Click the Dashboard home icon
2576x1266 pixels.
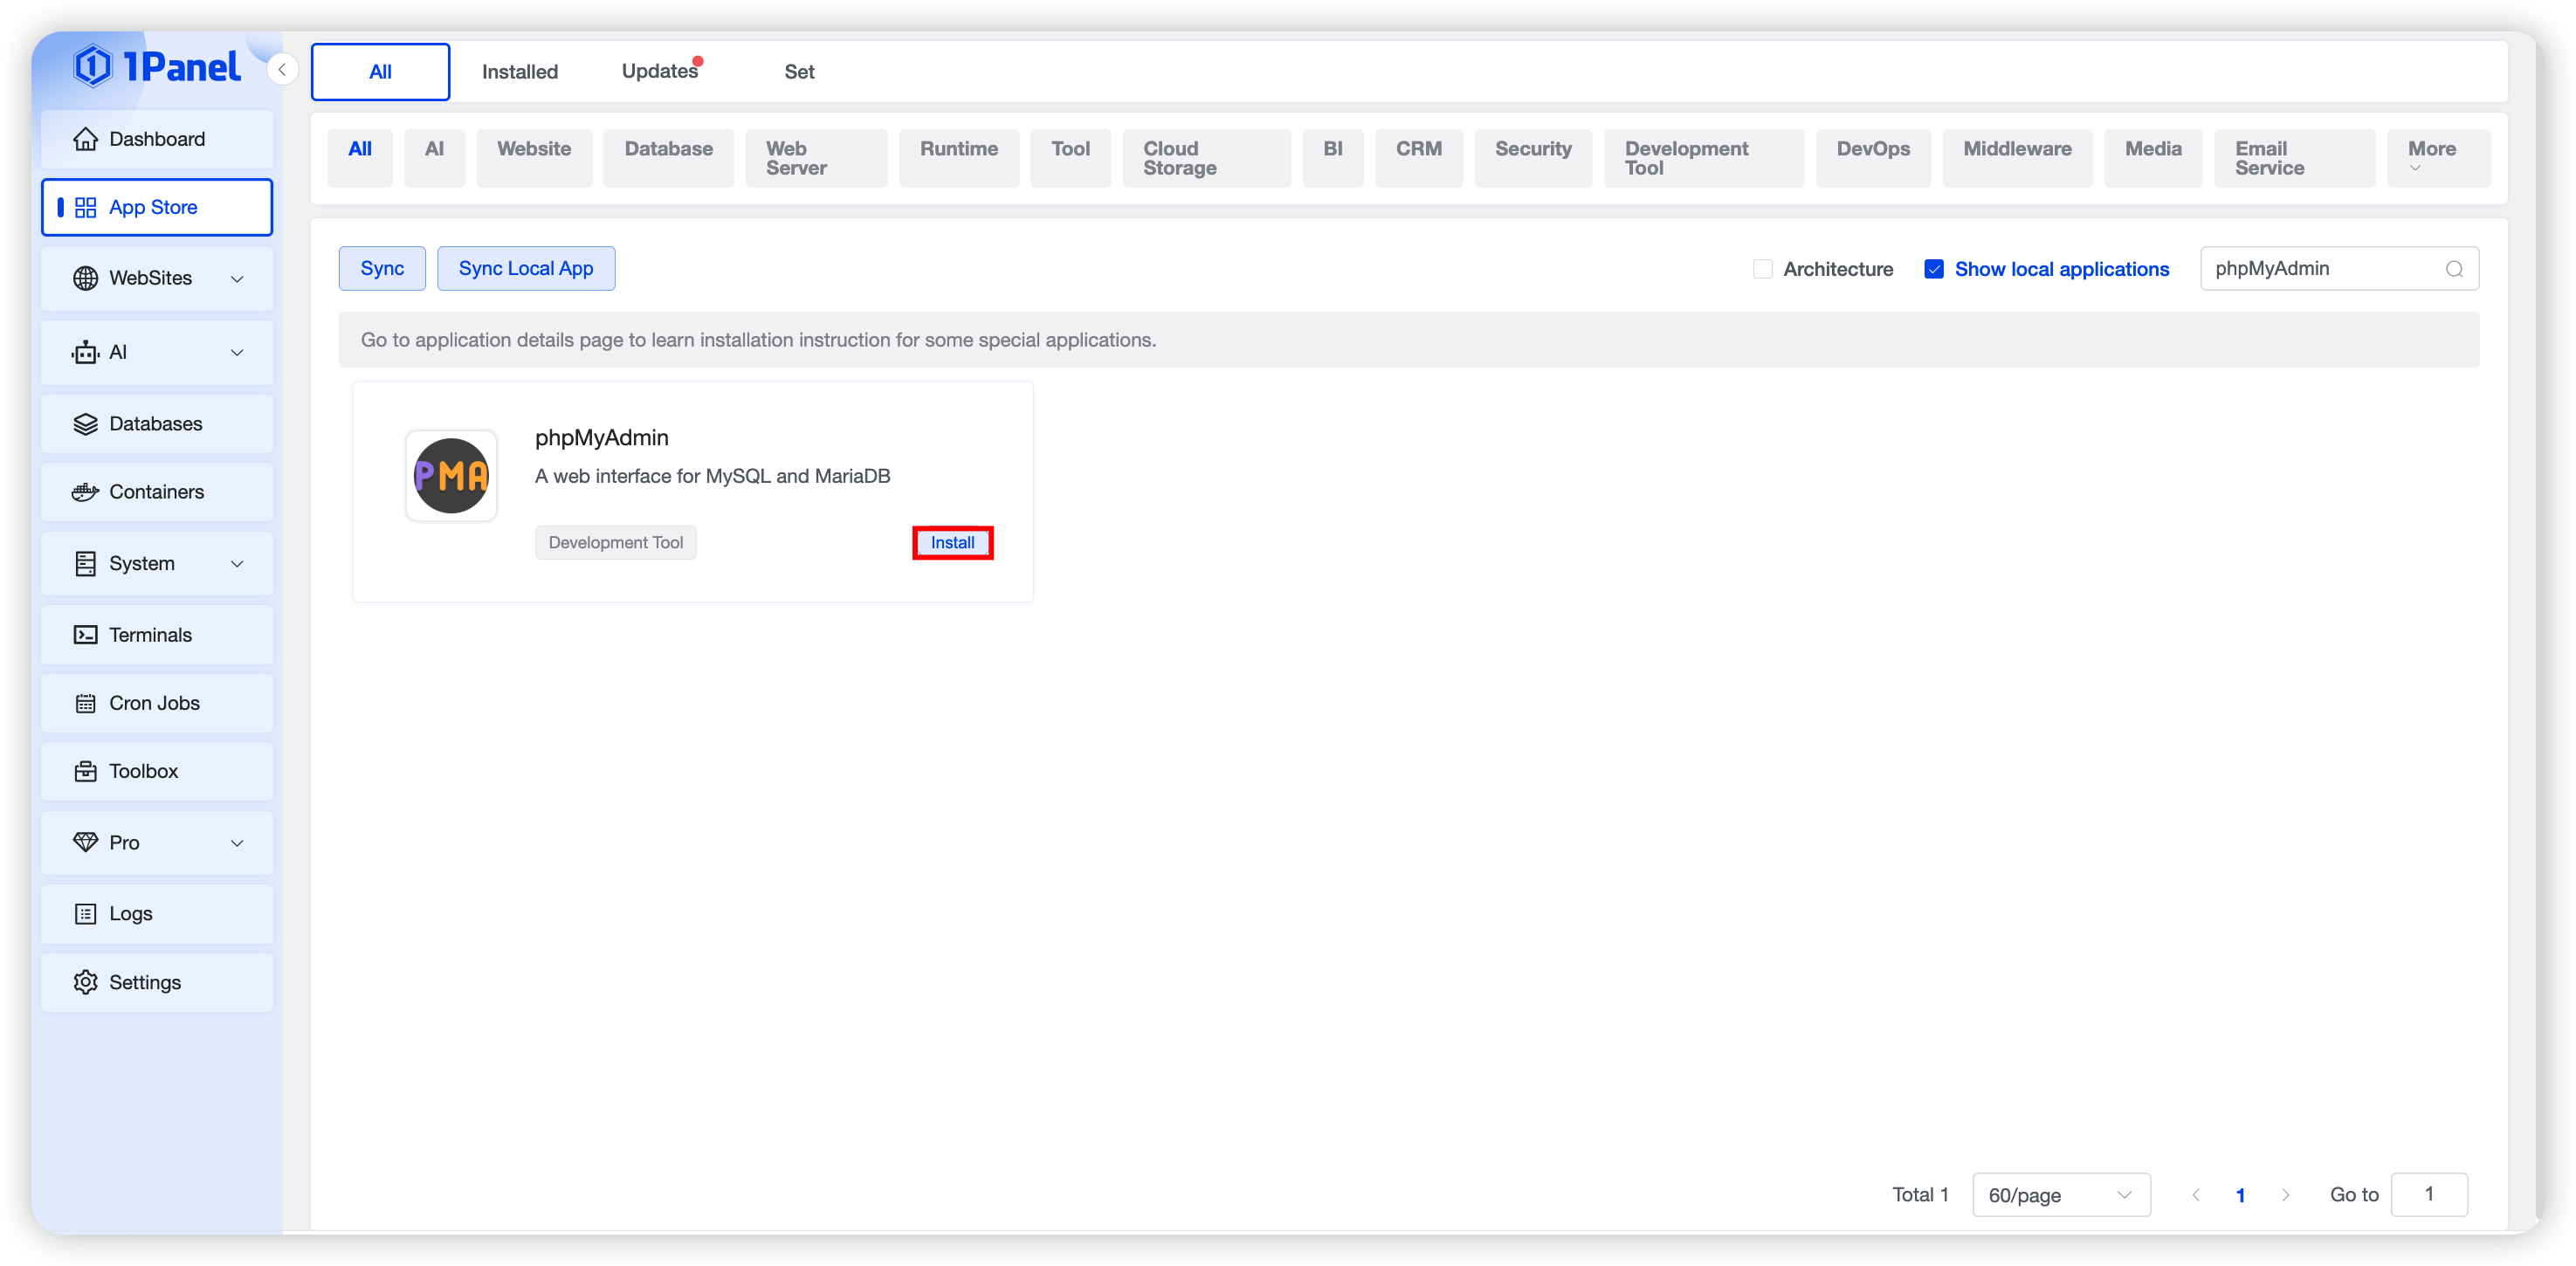pyautogui.click(x=85, y=139)
